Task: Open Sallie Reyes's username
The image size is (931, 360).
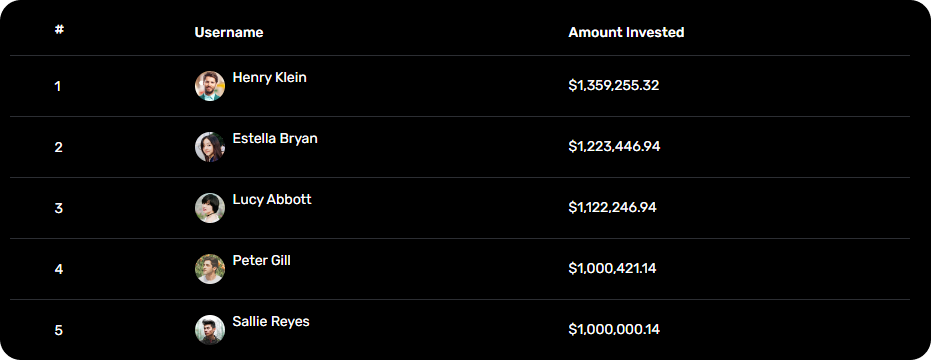Action: click(271, 321)
